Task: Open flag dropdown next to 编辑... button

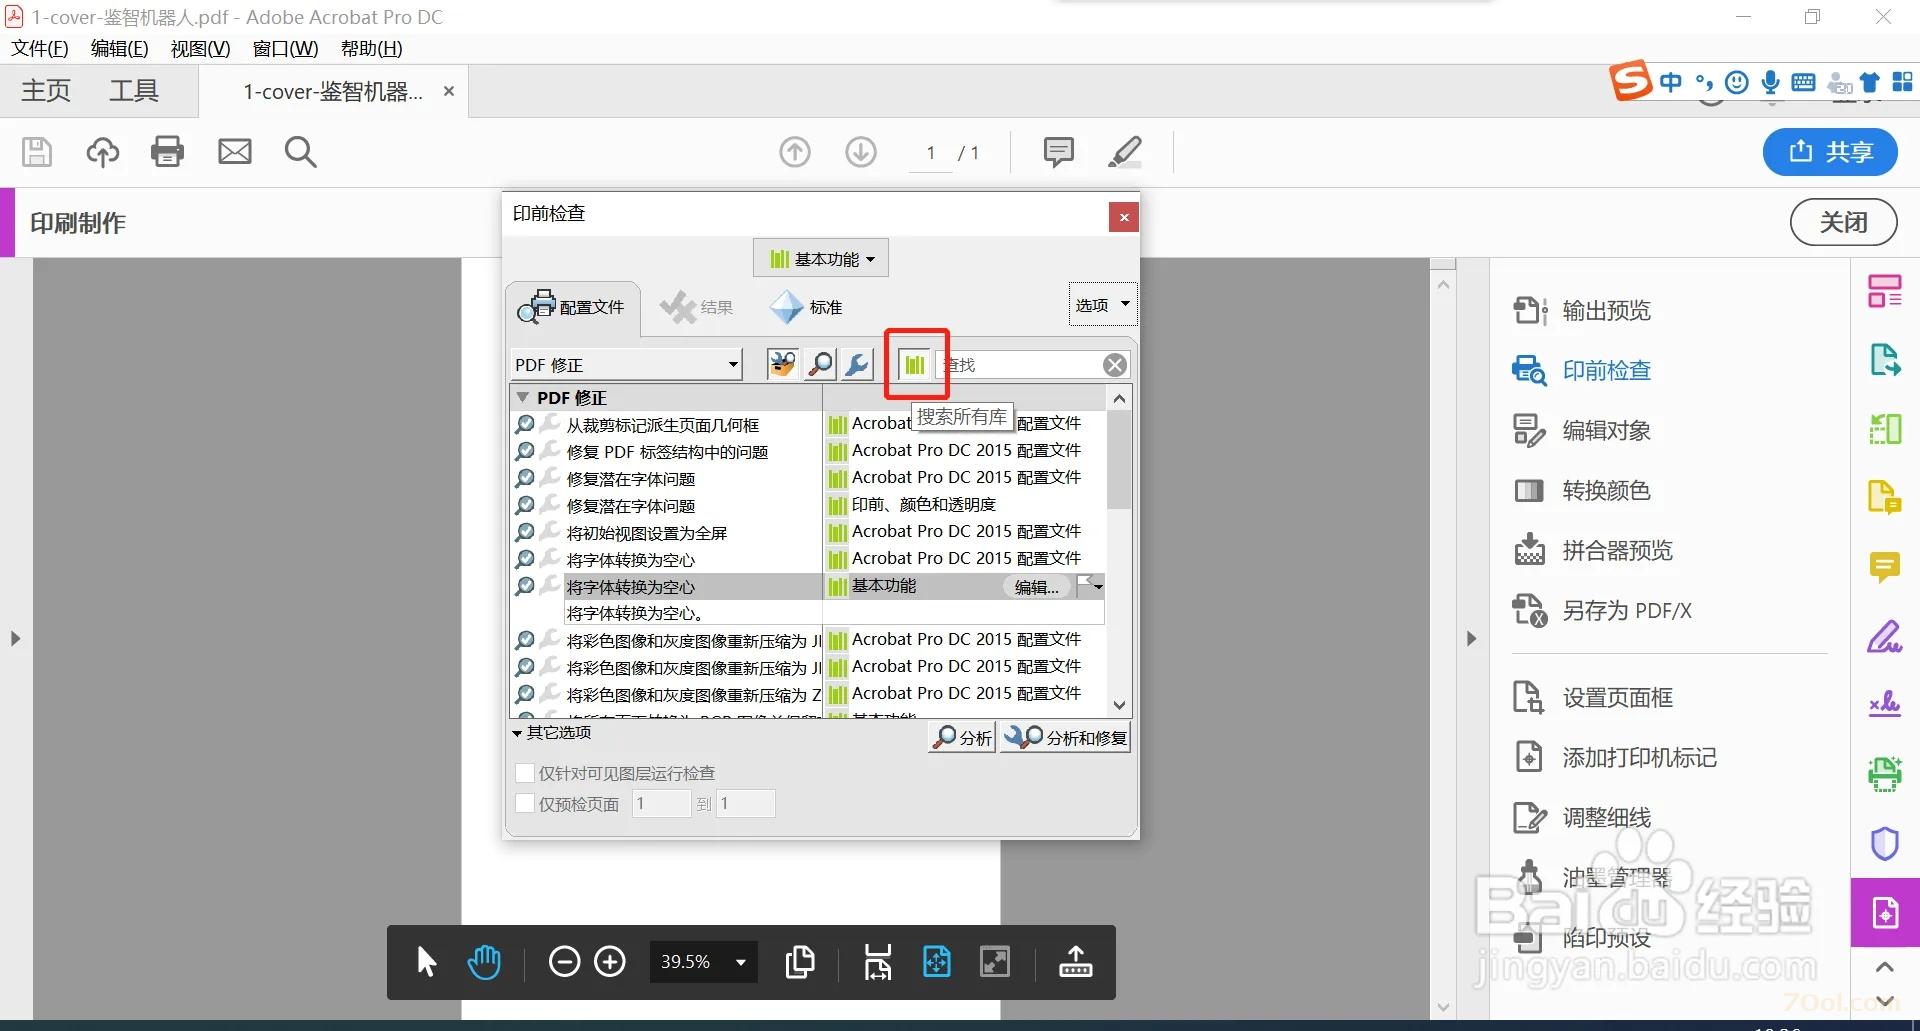Action: click(1091, 586)
